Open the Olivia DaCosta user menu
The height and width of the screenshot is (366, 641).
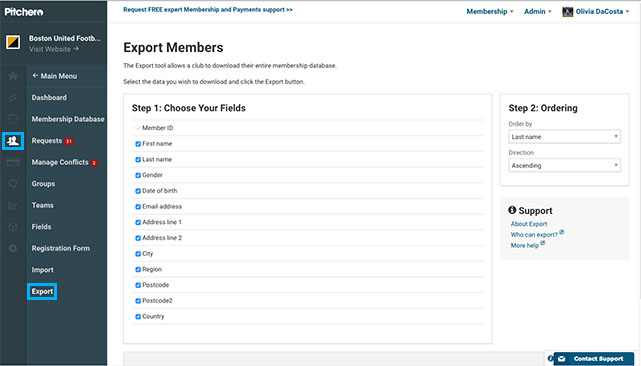596,12
